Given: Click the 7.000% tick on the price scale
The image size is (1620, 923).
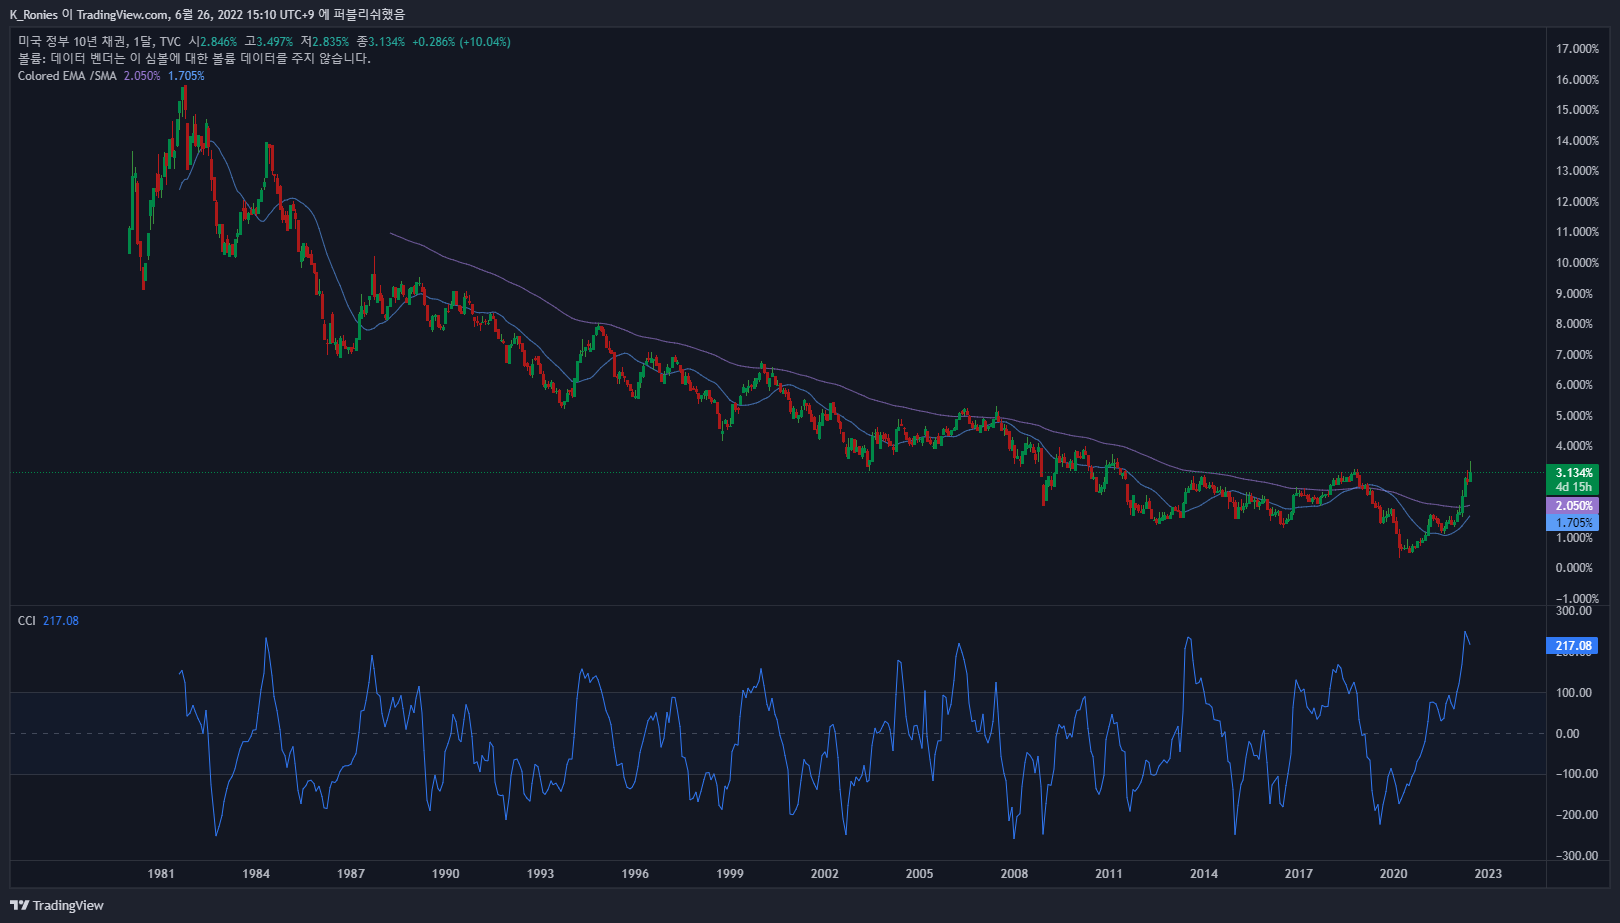Looking at the screenshot, I should (x=1574, y=355).
